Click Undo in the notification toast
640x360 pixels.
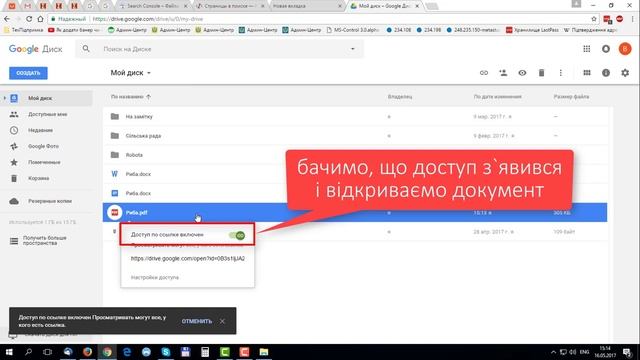(197, 321)
